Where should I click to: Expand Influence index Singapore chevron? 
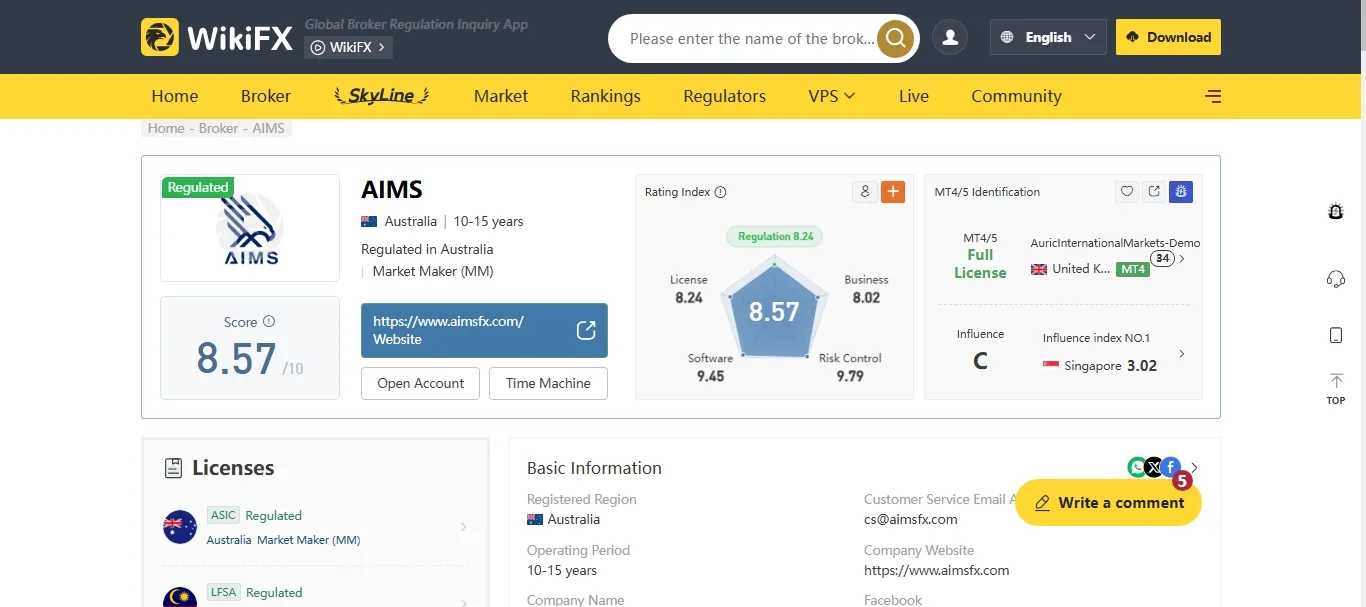click(x=1182, y=354)
